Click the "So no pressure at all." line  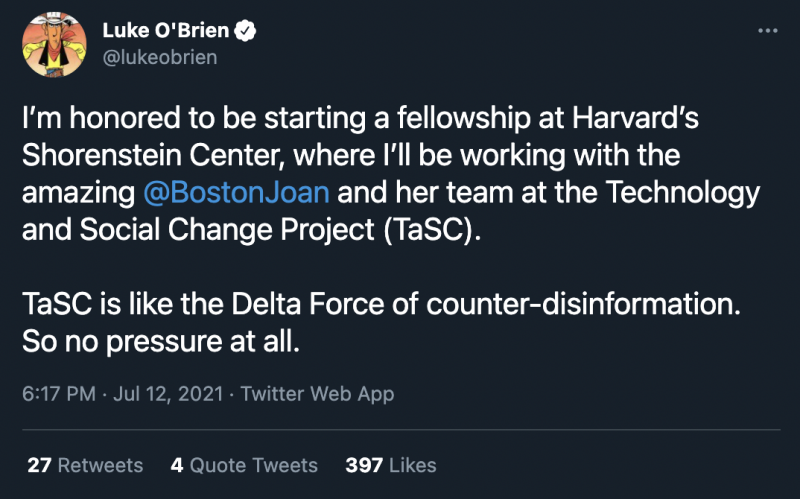tap(161, 340)
